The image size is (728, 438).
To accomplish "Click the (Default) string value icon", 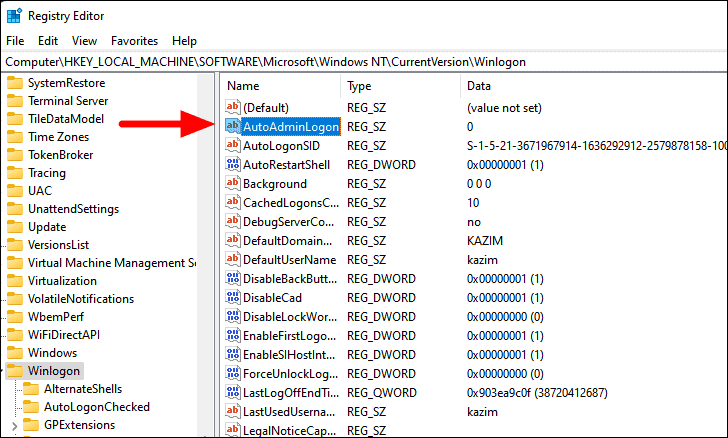I will (233, 107).
